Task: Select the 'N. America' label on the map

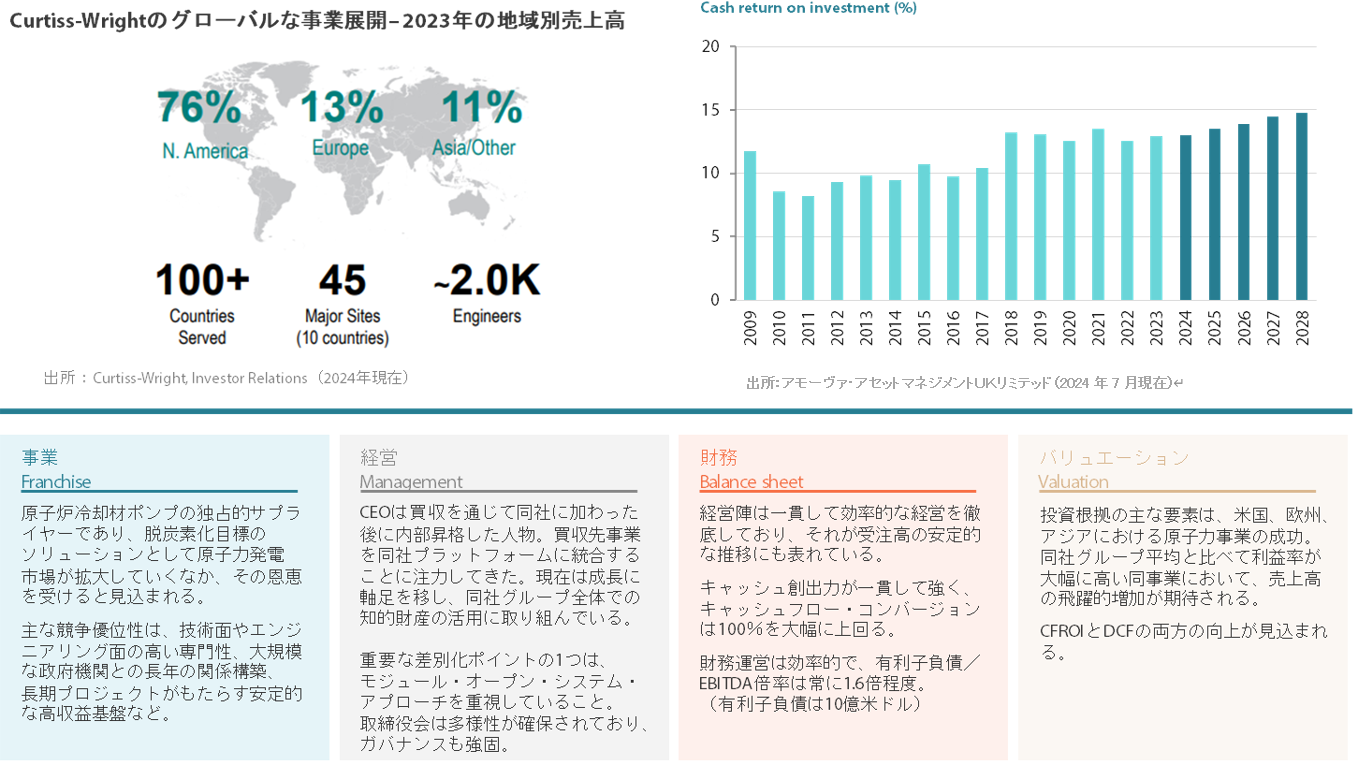Action: point(205,151)
